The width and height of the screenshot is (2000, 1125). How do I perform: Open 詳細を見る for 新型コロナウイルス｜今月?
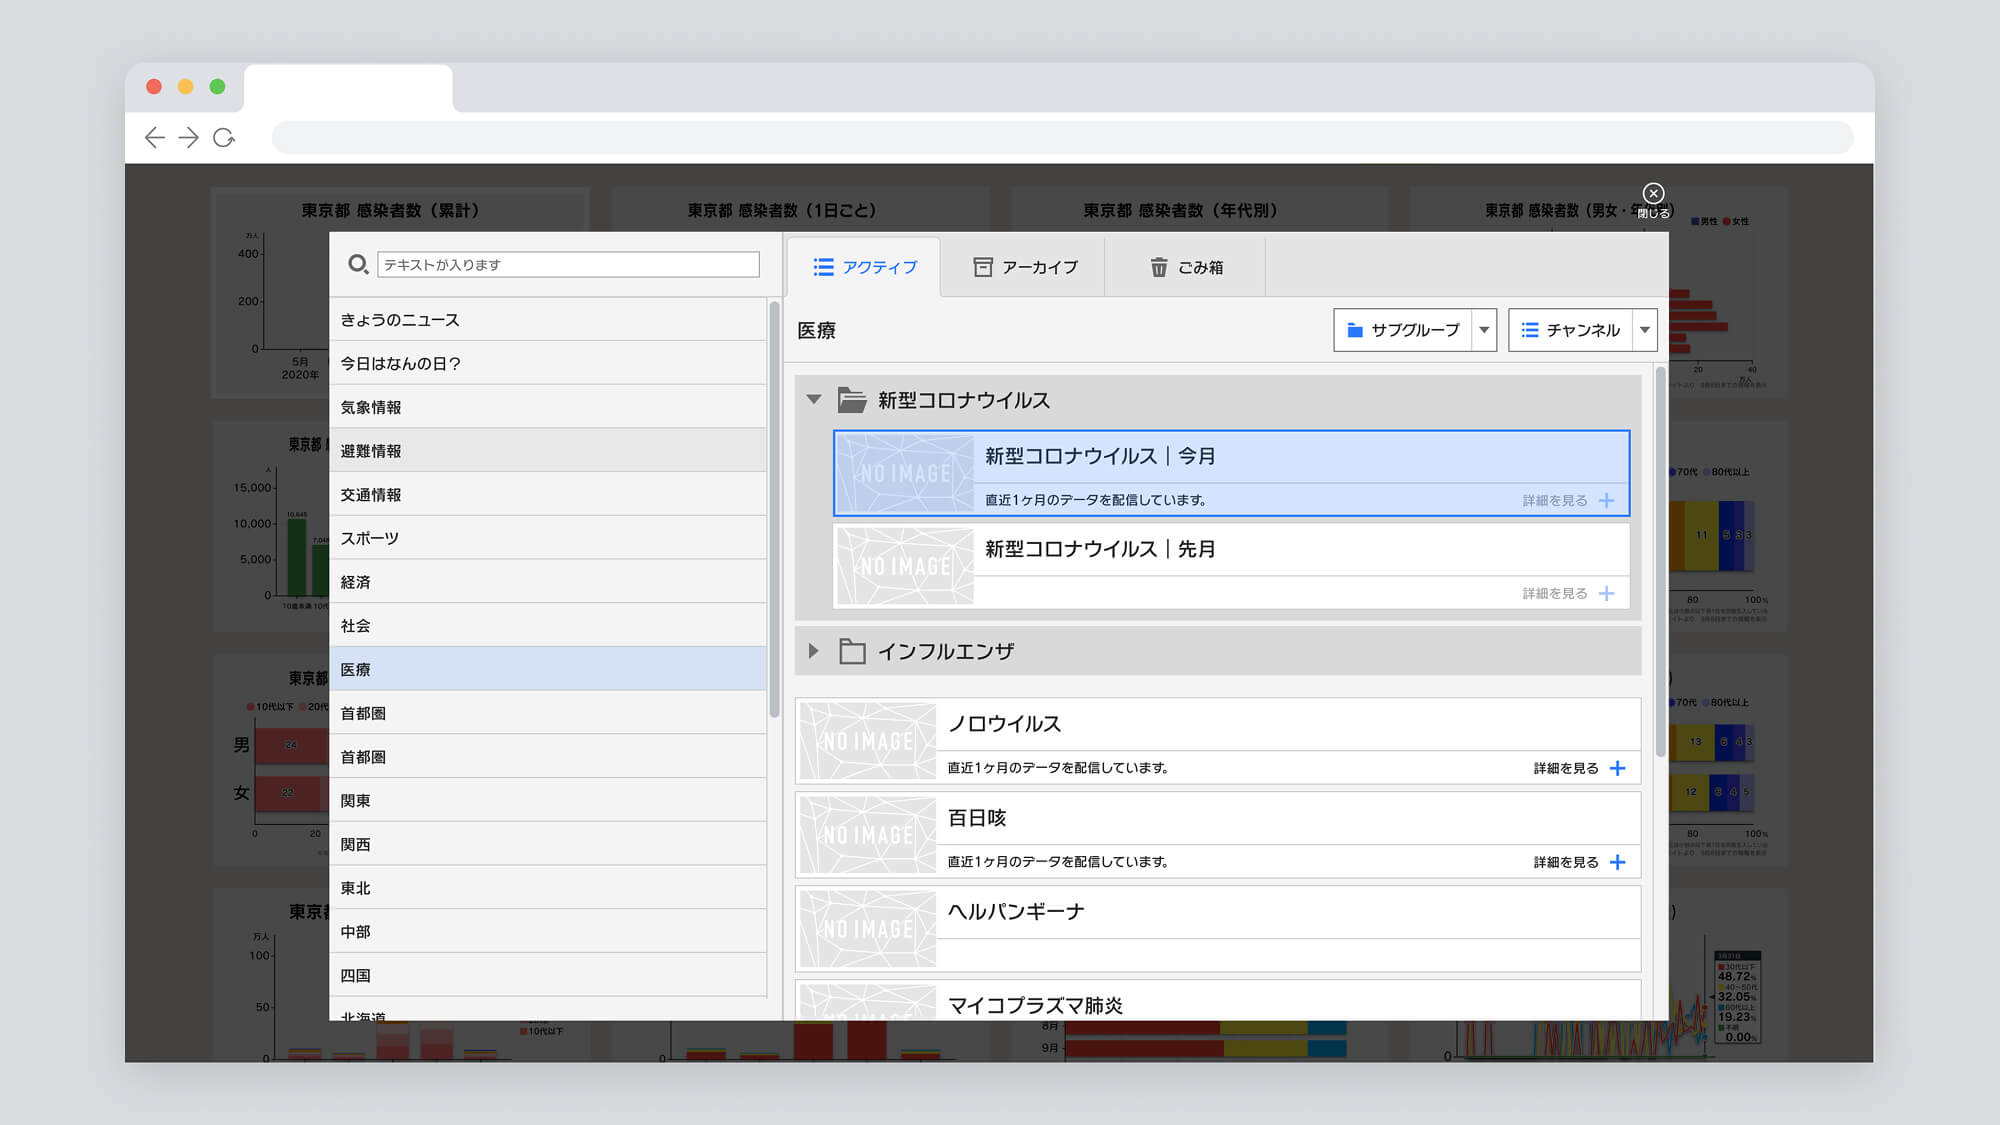(x=1555, y=500)
